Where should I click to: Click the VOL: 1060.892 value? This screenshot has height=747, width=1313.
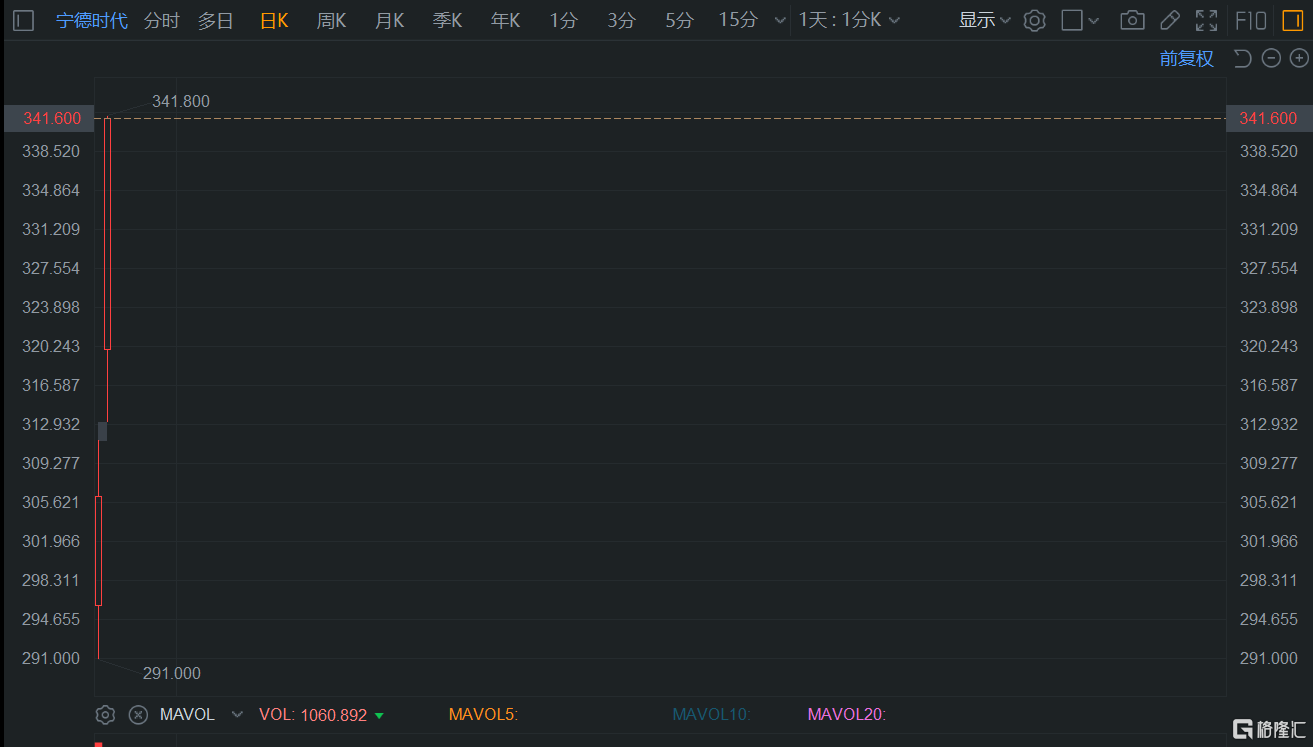[x=321, y=715]
